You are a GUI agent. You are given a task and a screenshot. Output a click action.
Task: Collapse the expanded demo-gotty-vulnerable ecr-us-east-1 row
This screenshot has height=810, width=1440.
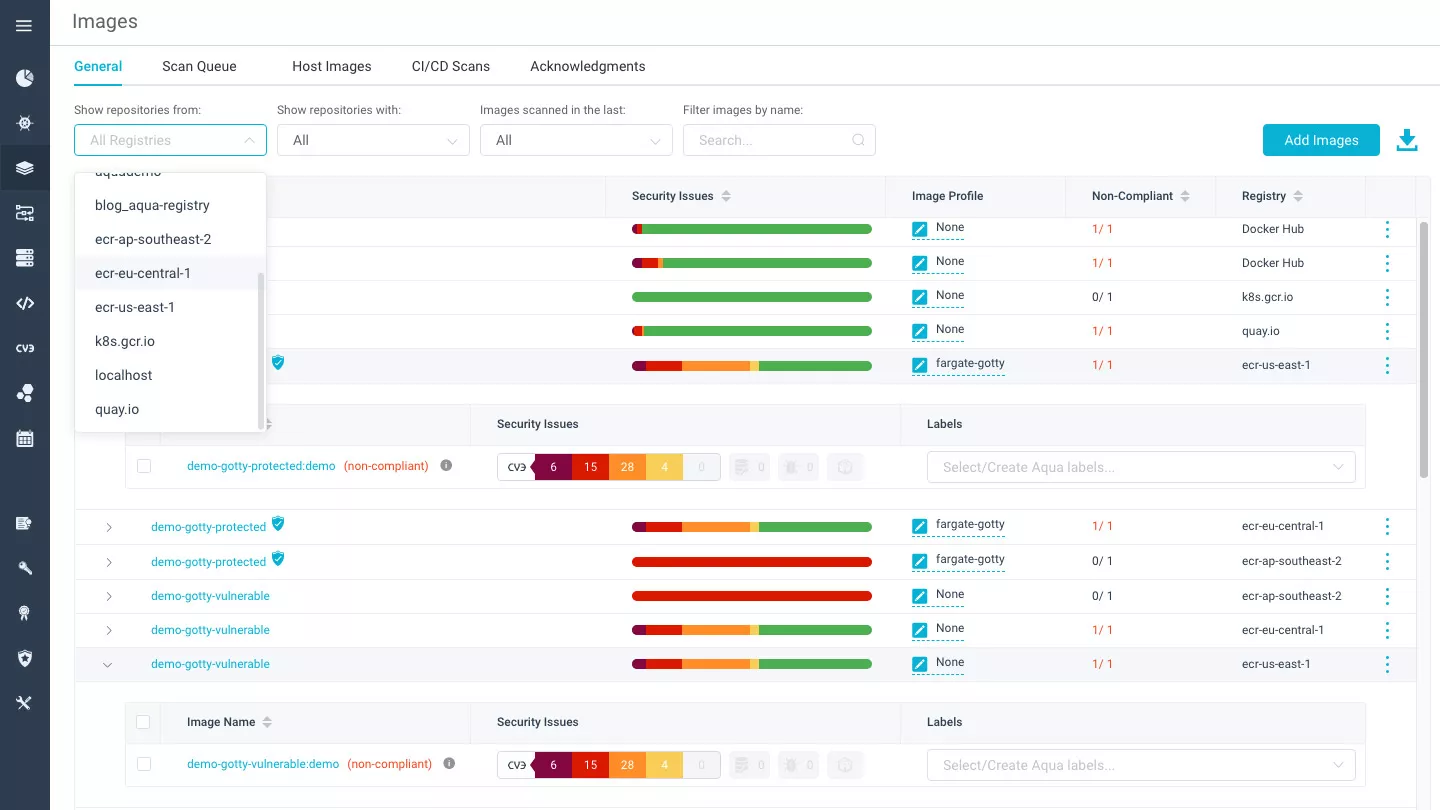pyautogui.click(x=108, y=665)
